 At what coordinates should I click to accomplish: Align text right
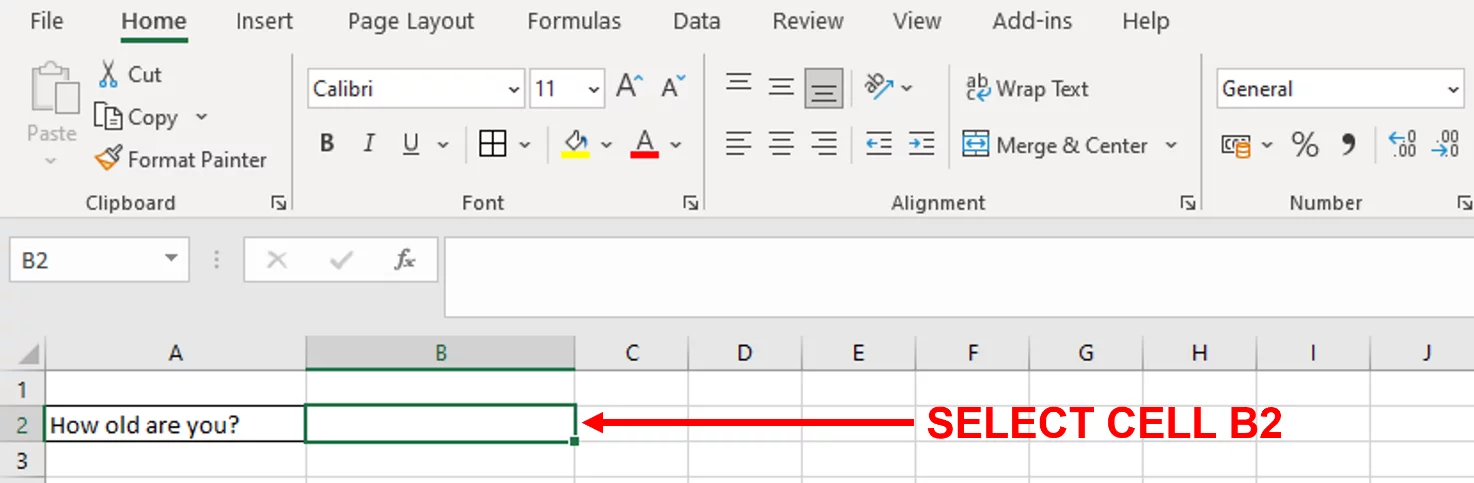(x=824, y=144)
